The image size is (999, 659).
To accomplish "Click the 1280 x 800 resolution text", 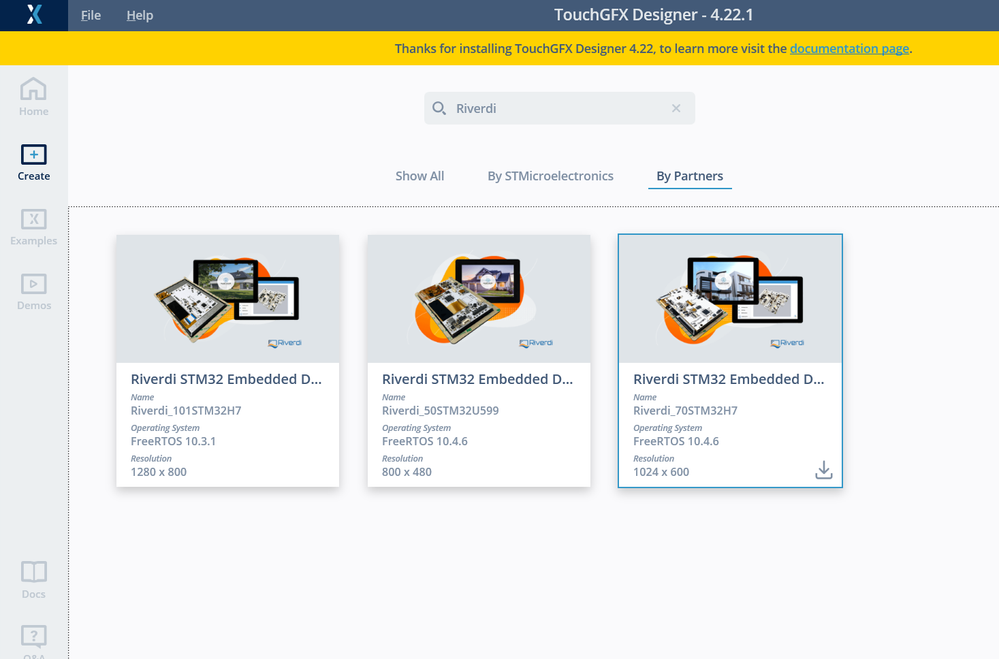I will 159,472.
